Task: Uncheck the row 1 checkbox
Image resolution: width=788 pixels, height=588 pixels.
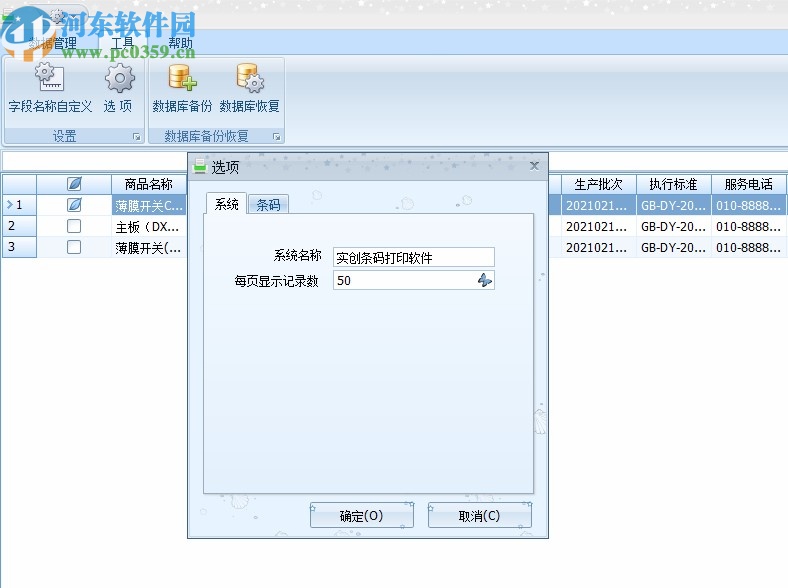Action: click(x=74, y=205)
